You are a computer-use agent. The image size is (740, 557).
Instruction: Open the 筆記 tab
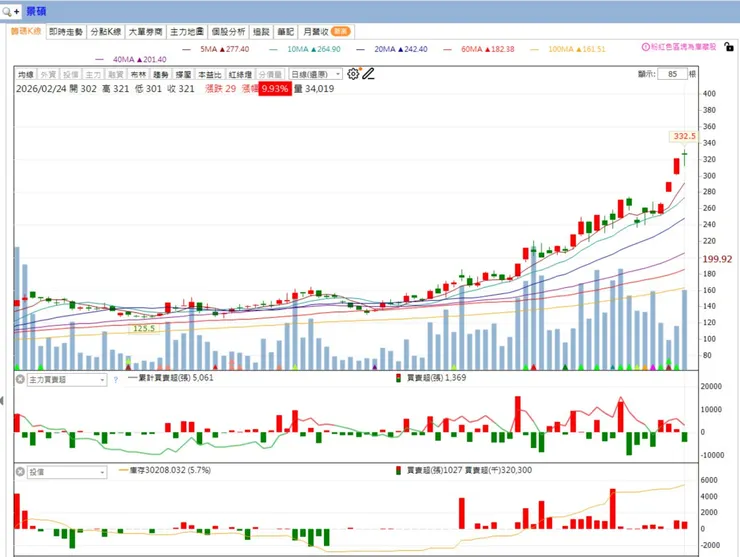pyautogui.click(x=286, y=32)
